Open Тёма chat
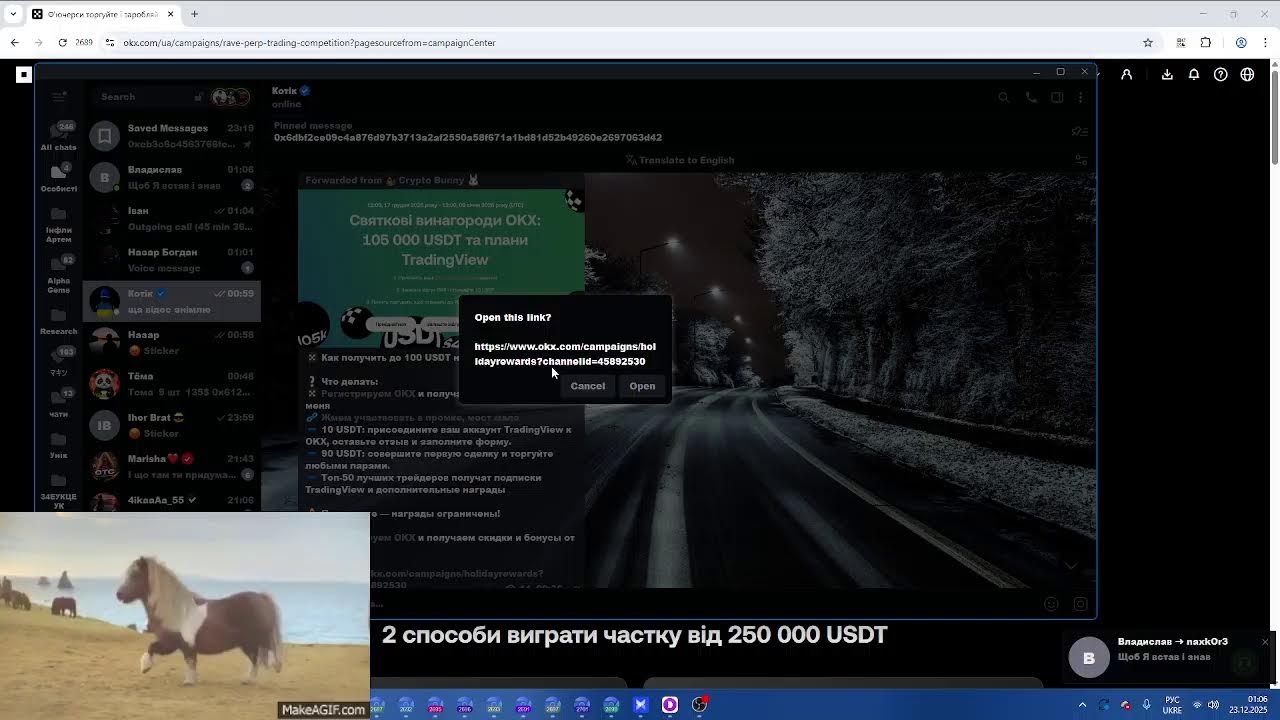Screen dimensions: 1280x720 172,384
